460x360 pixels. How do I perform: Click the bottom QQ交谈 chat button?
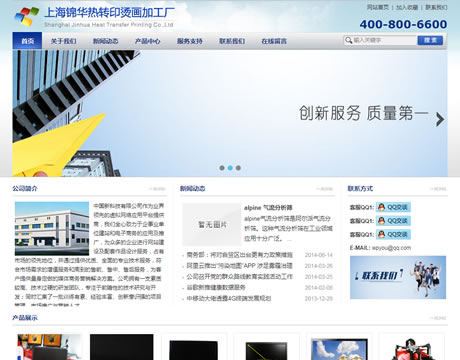pos(393,234)
